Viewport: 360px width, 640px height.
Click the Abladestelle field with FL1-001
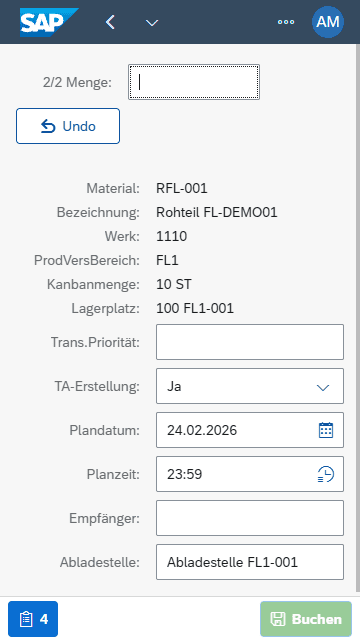(x=250, y=562)
